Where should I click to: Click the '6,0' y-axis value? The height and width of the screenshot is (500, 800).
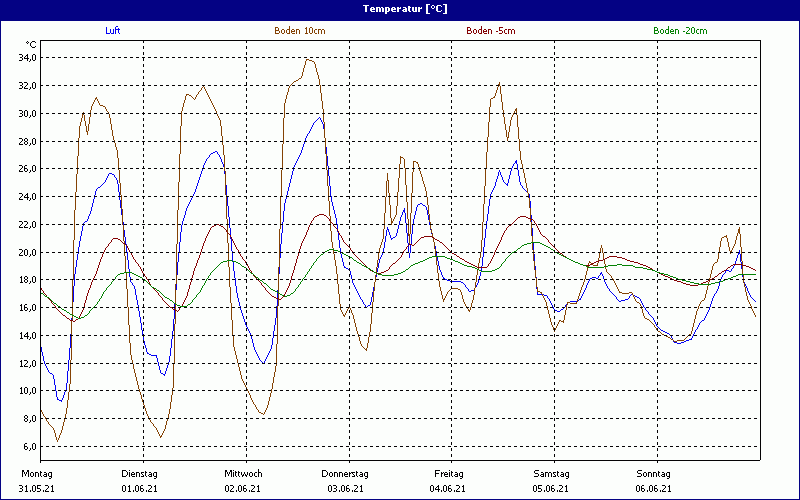click(x=28, y=446)
